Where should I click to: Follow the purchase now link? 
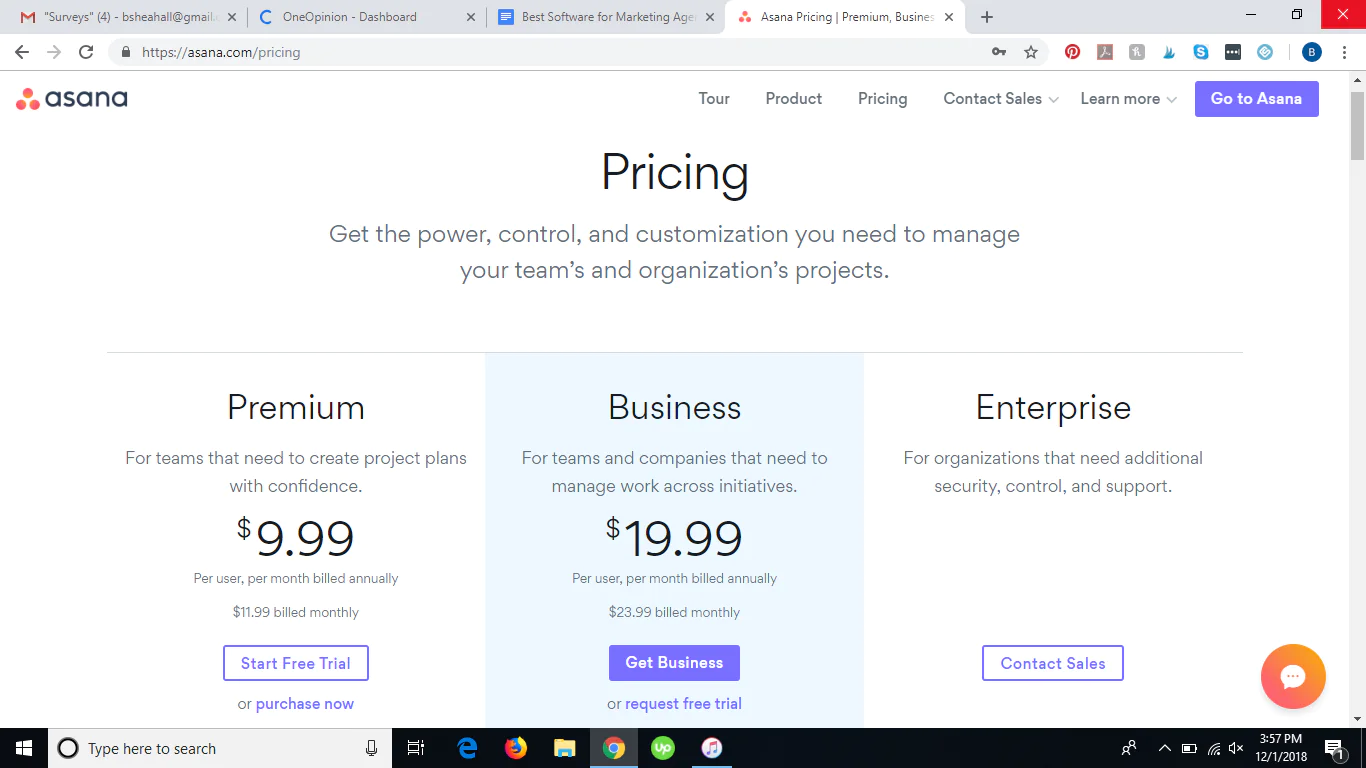[305, 704]
